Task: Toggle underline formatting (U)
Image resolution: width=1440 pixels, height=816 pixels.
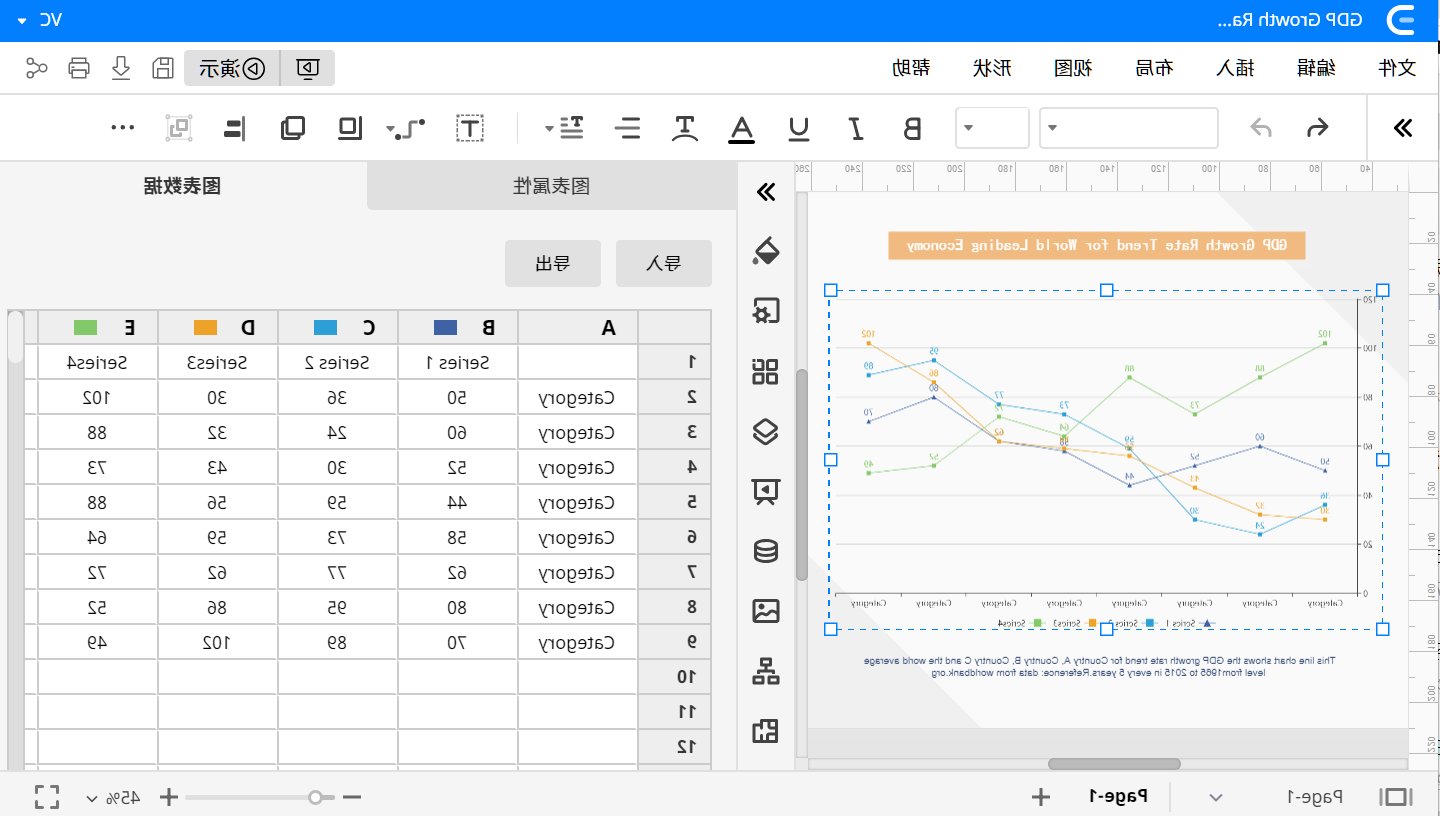Action: [x=799, y=128]
